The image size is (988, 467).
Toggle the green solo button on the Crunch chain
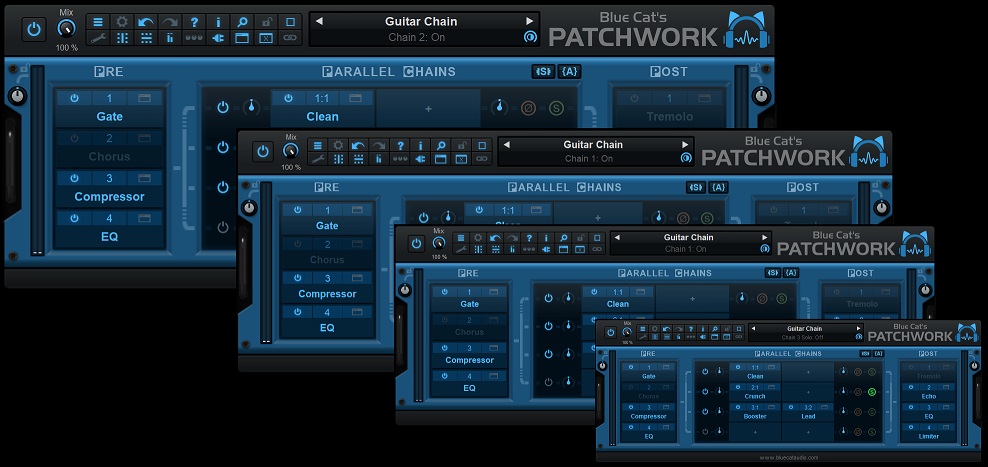pyautogui.click(x=871, y=392)
